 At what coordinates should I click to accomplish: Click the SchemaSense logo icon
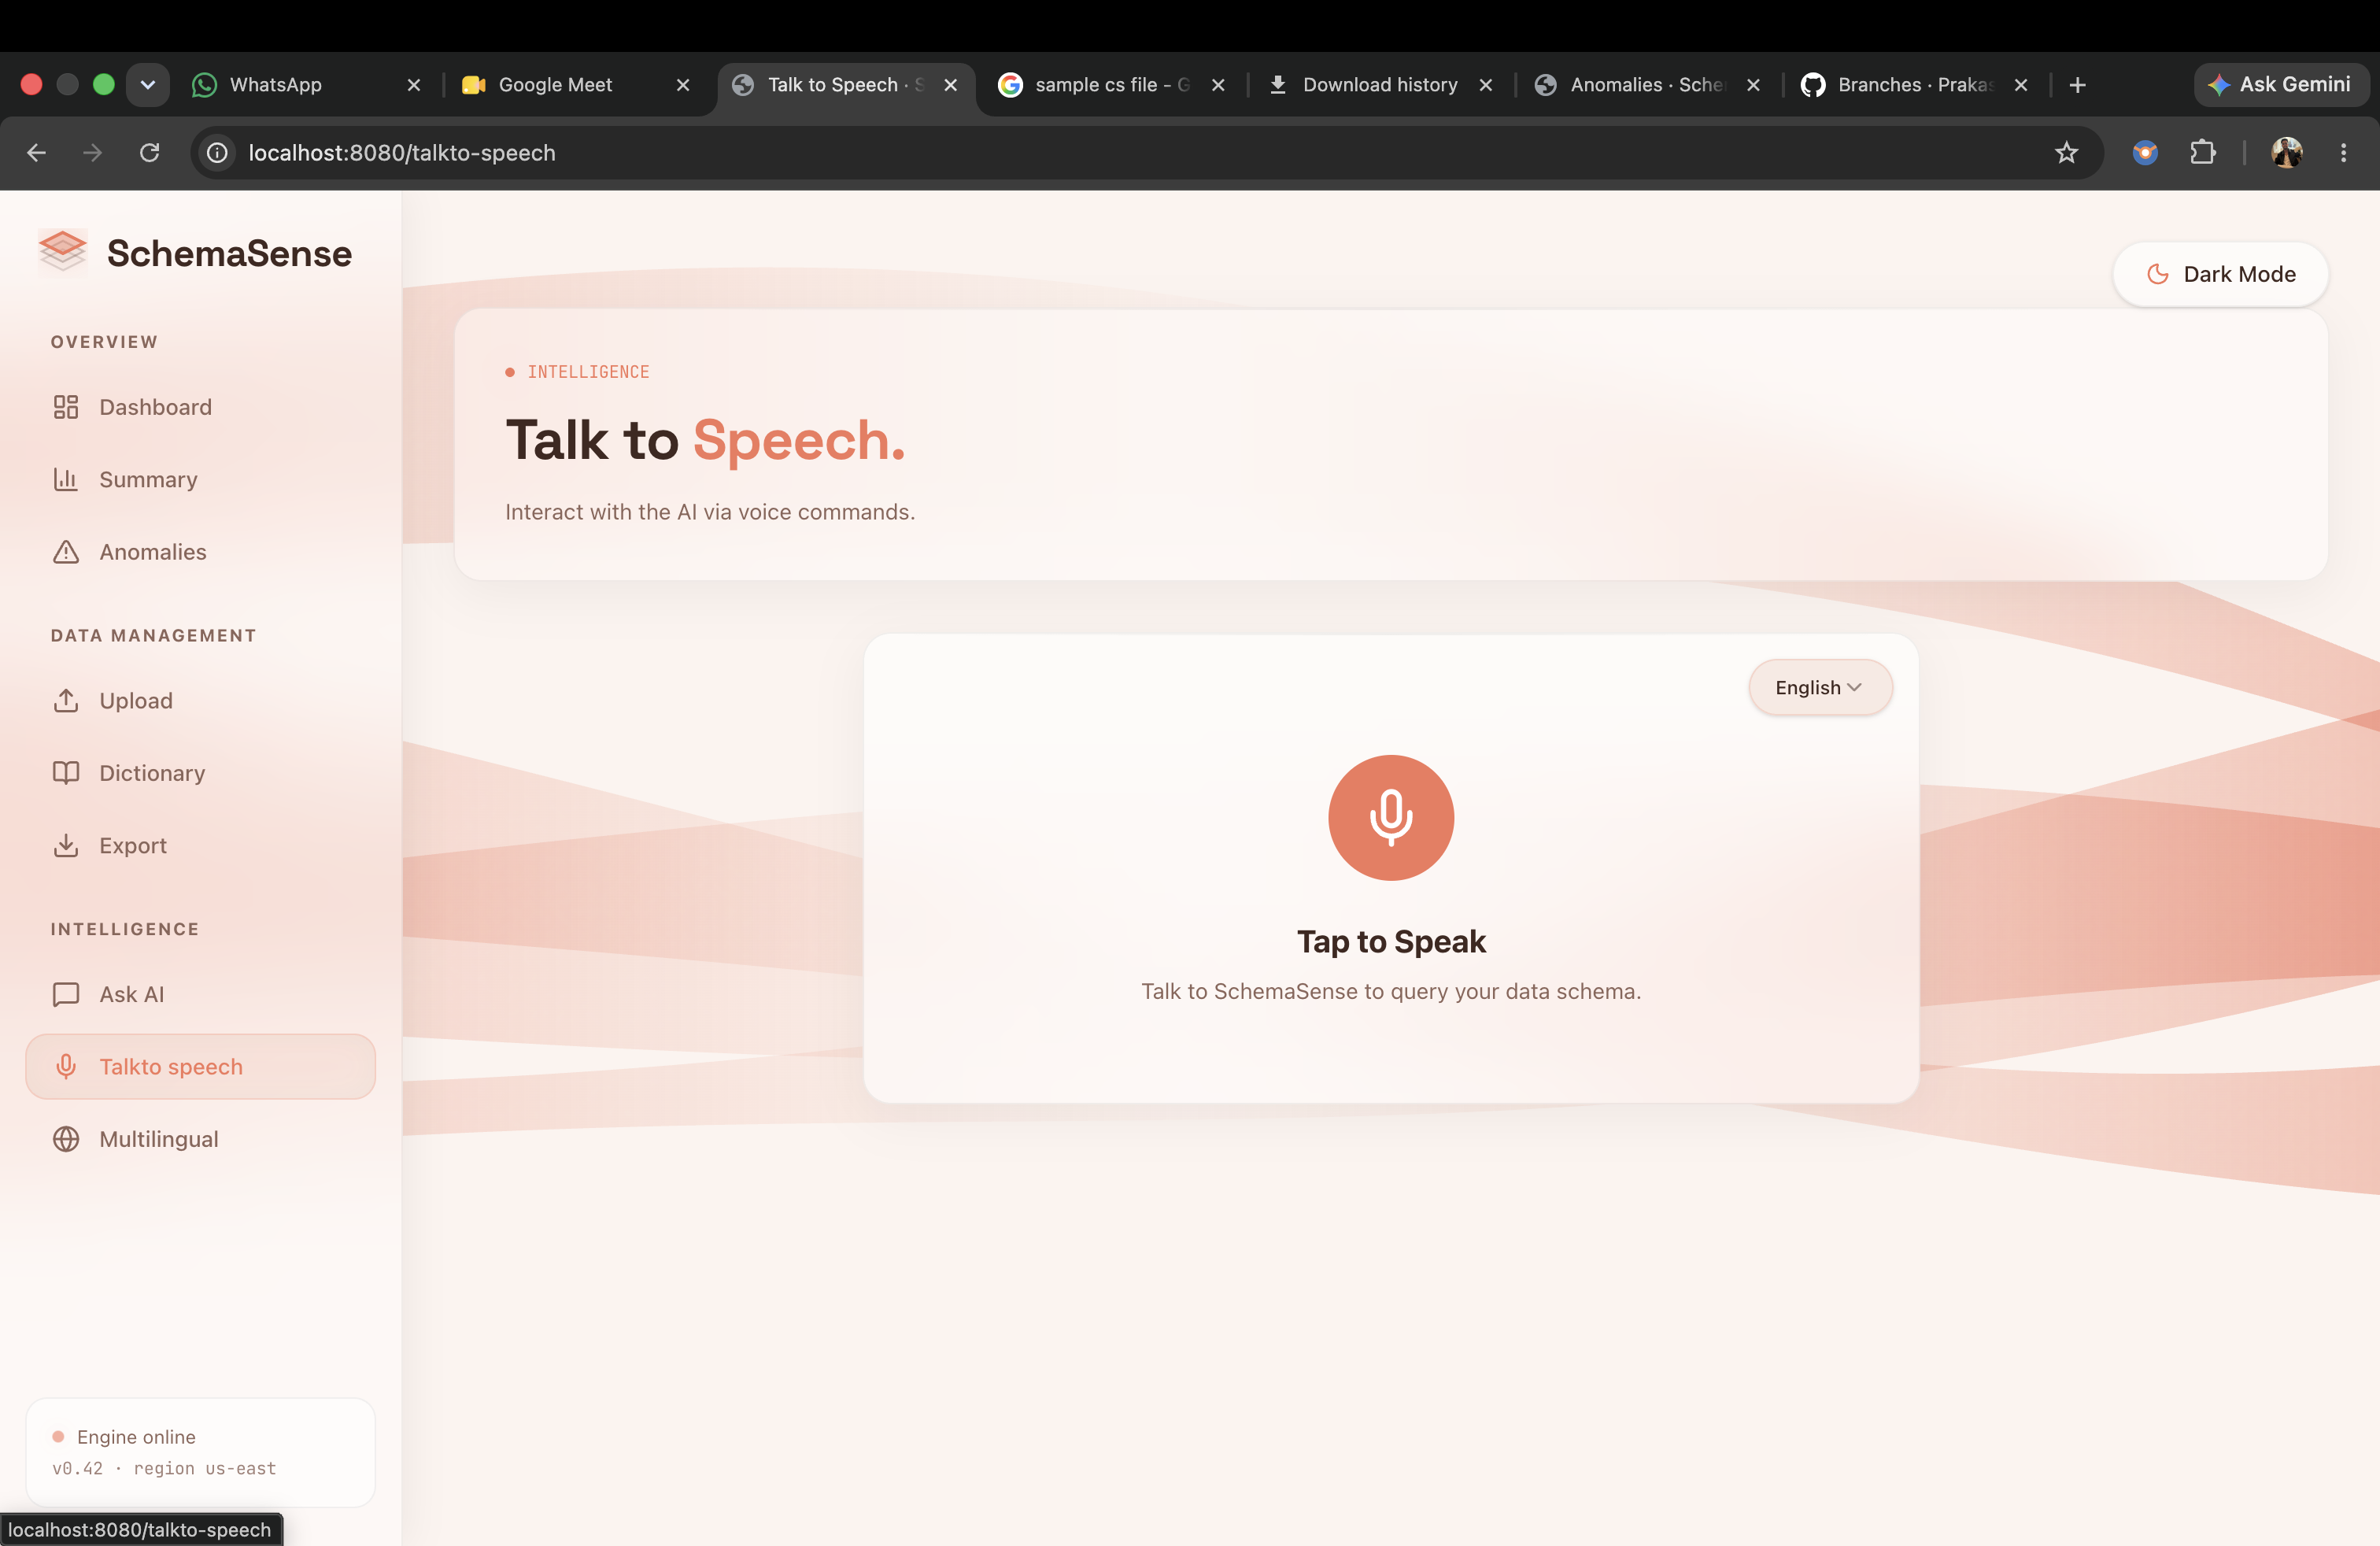click(x=62, y=251)
